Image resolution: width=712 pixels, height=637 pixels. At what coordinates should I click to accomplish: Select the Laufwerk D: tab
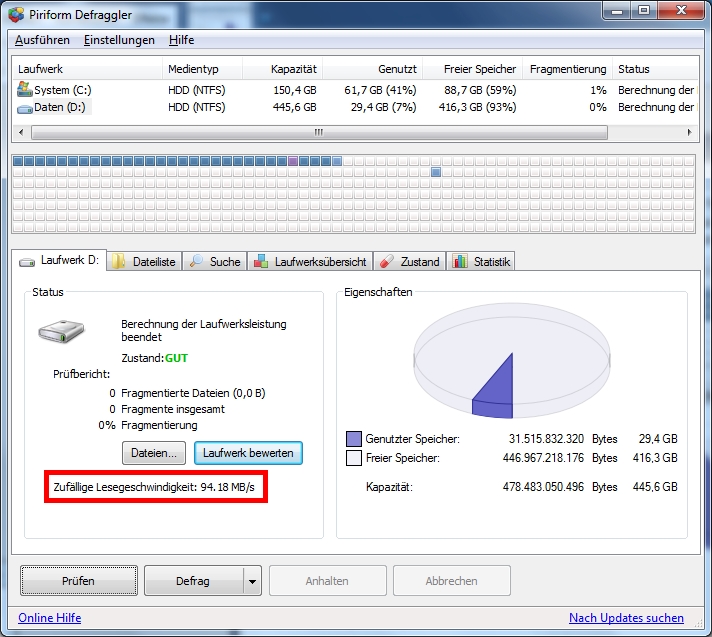59,260
